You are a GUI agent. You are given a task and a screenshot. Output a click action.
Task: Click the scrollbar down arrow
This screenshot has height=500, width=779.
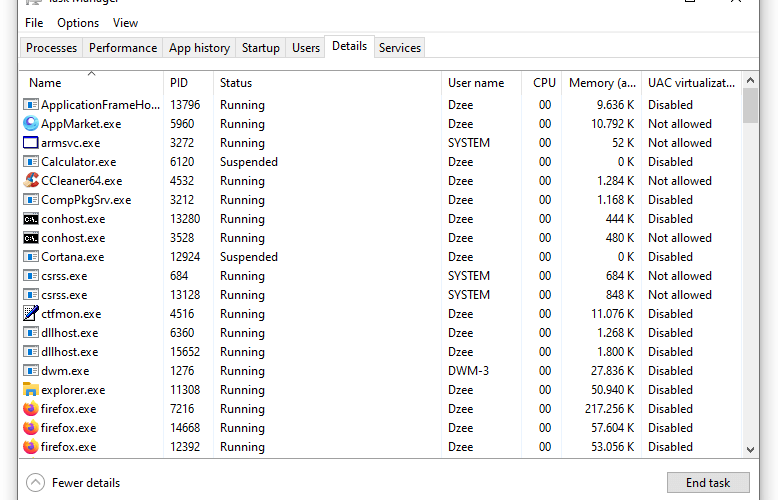click(750, 450)
